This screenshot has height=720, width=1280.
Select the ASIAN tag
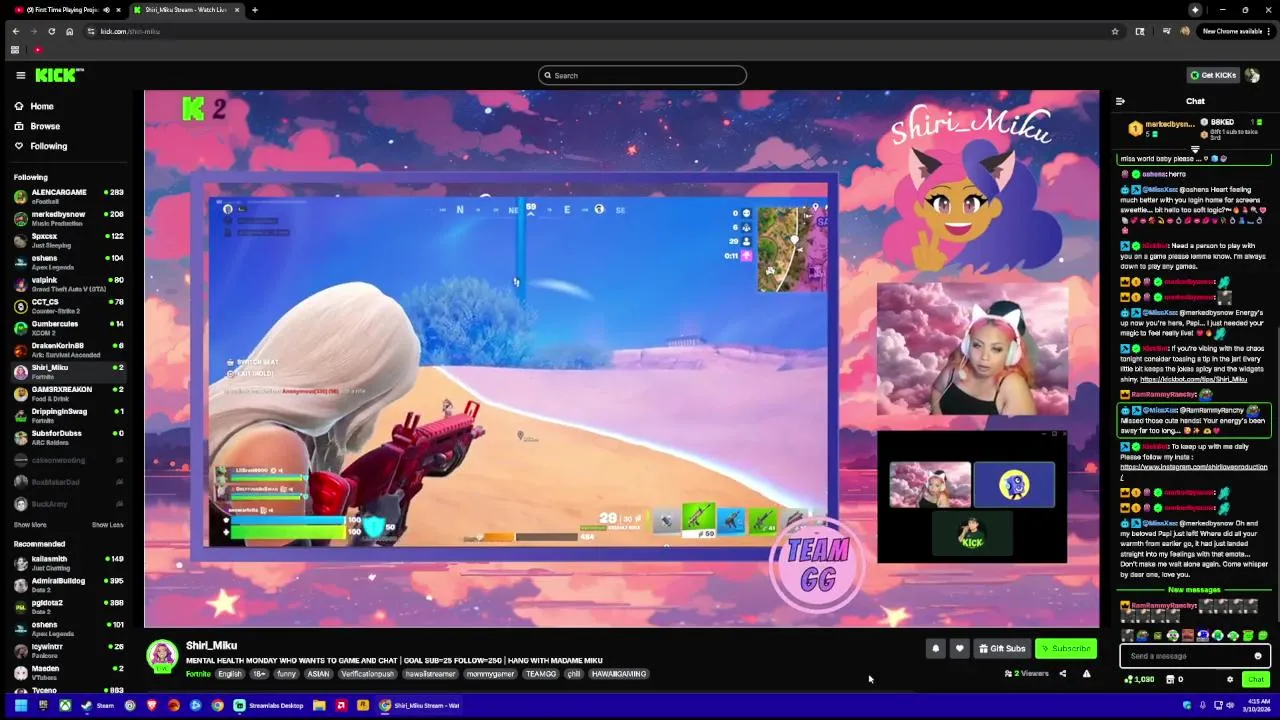(318, 674)
